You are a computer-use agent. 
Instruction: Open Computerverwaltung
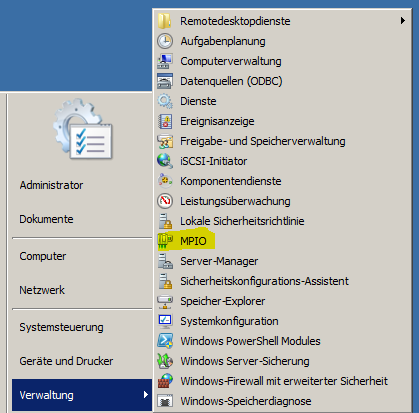282,61
